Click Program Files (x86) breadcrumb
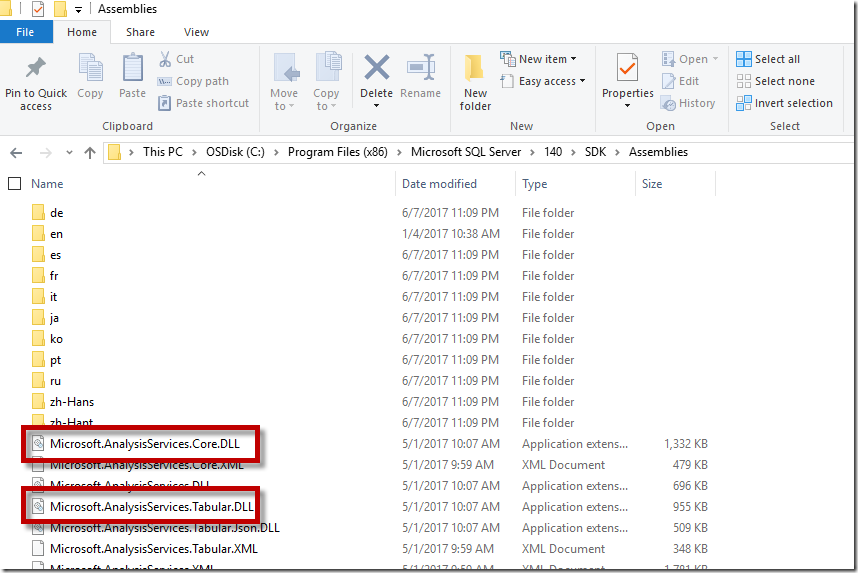Viewport: 858px width, 573px height. coord(338,152)
